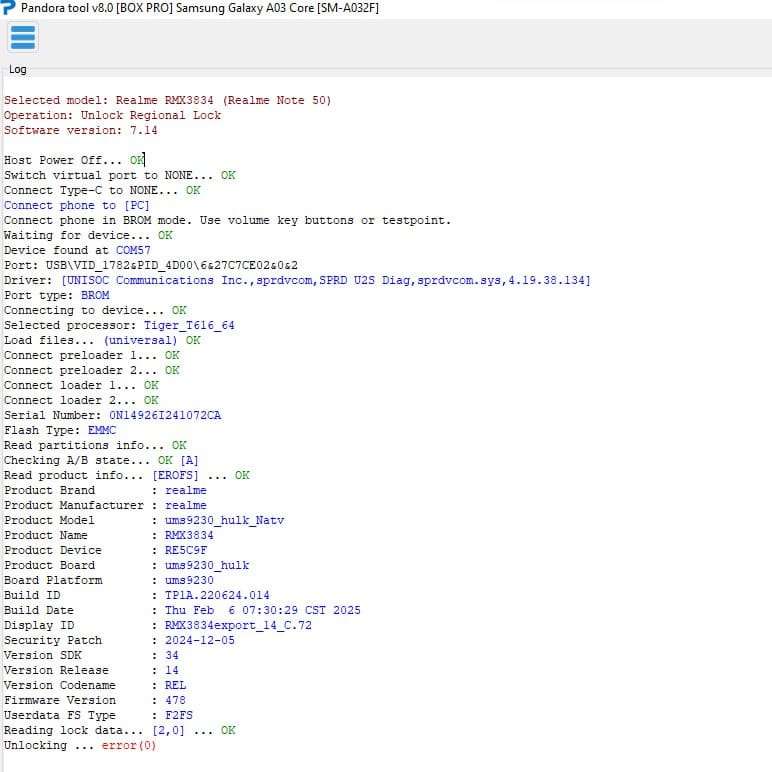Click the Product Board 'ums9230_hulk' value

(x=207, y=566)
